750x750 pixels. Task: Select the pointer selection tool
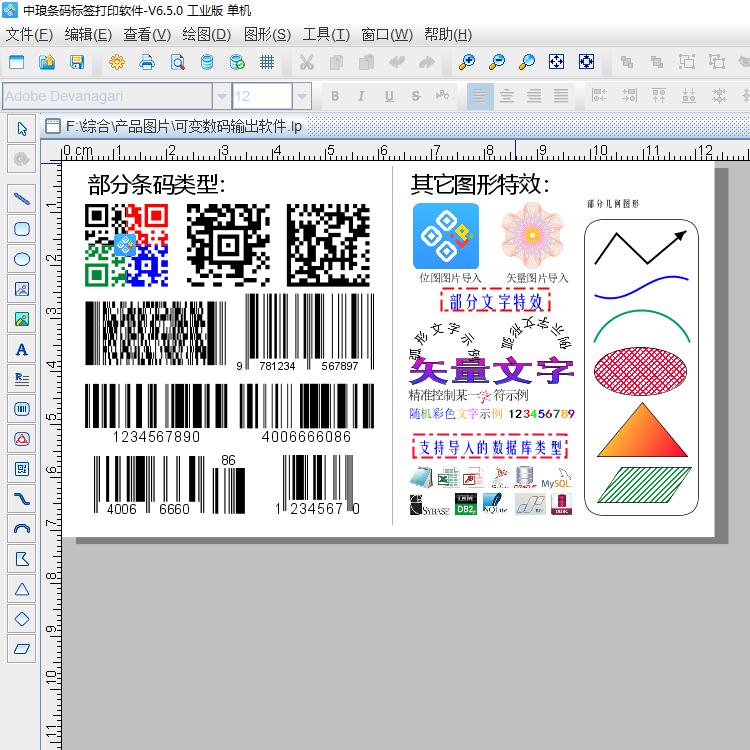[22, 129]
